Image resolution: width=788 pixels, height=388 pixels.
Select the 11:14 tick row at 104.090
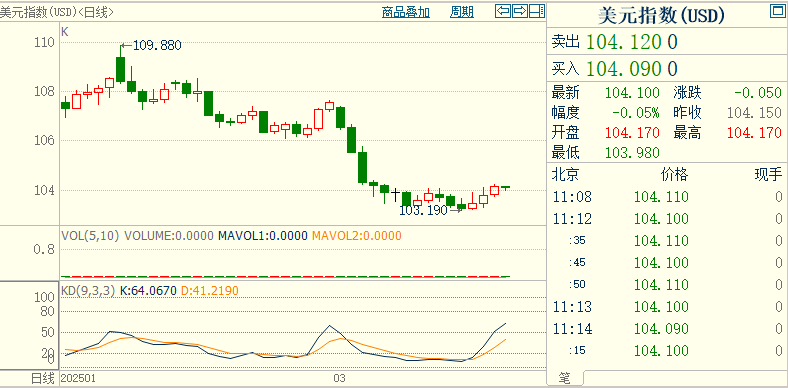pos(667,329)
